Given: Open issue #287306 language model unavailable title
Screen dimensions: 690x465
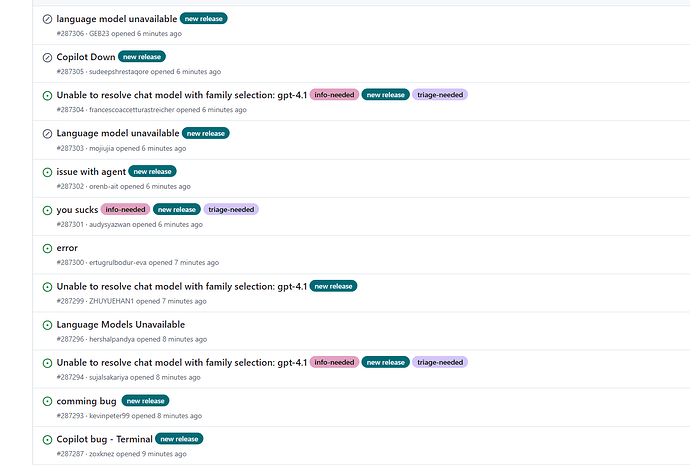Looking at the screenshot, I should [117, 19].
